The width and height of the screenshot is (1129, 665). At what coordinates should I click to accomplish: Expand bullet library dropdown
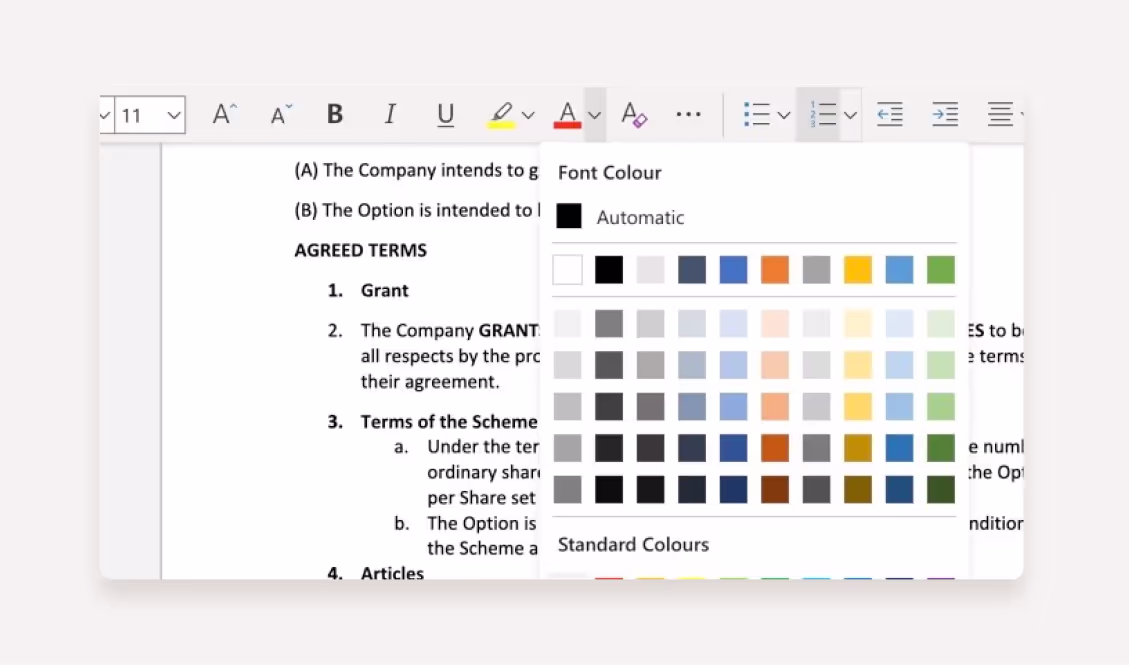[784, 115]
